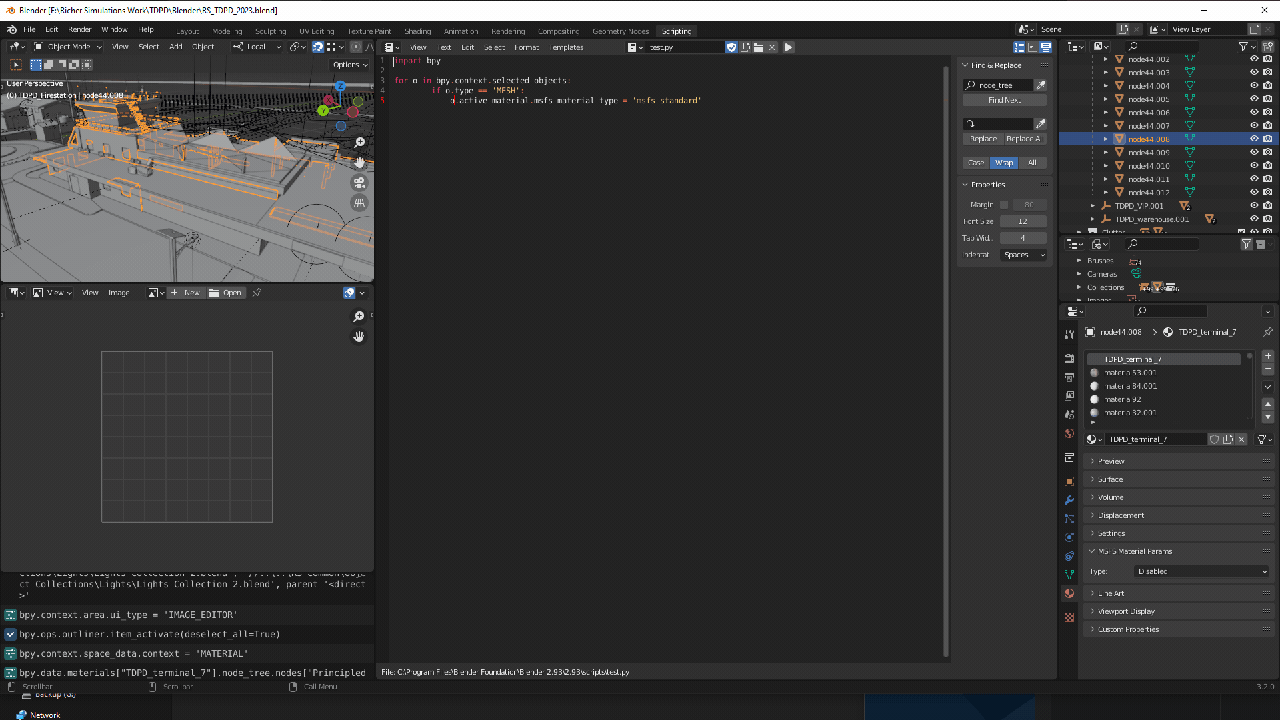This screenshot has width=1280, height=720.
Task: Run the script with the play button
Action: pos(788,47)
